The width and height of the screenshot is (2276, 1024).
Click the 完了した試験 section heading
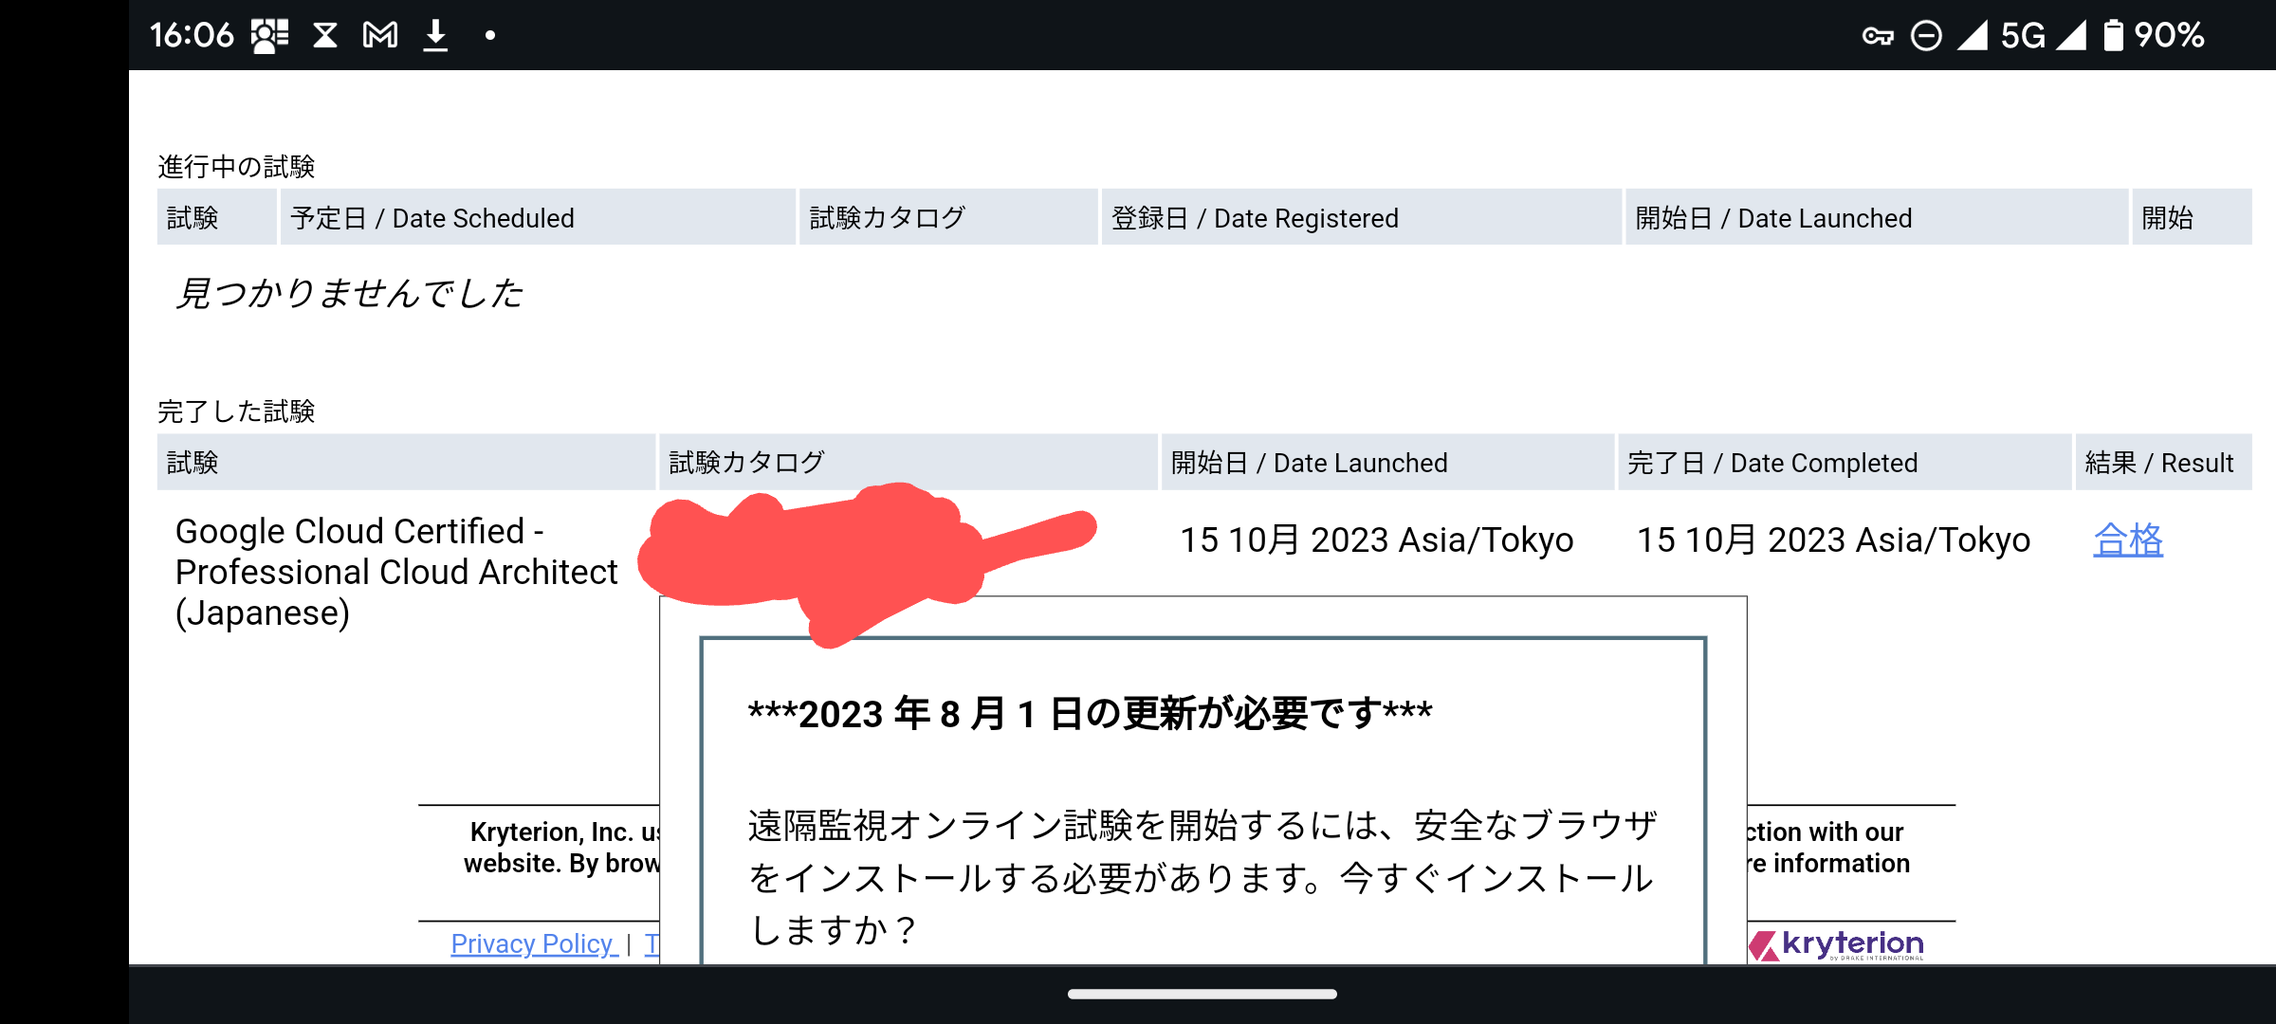point(237,411)
